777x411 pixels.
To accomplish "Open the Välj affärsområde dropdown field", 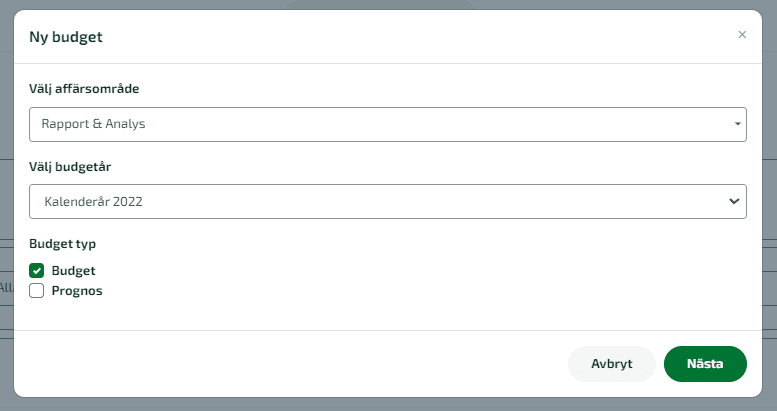I will point(388,124).
